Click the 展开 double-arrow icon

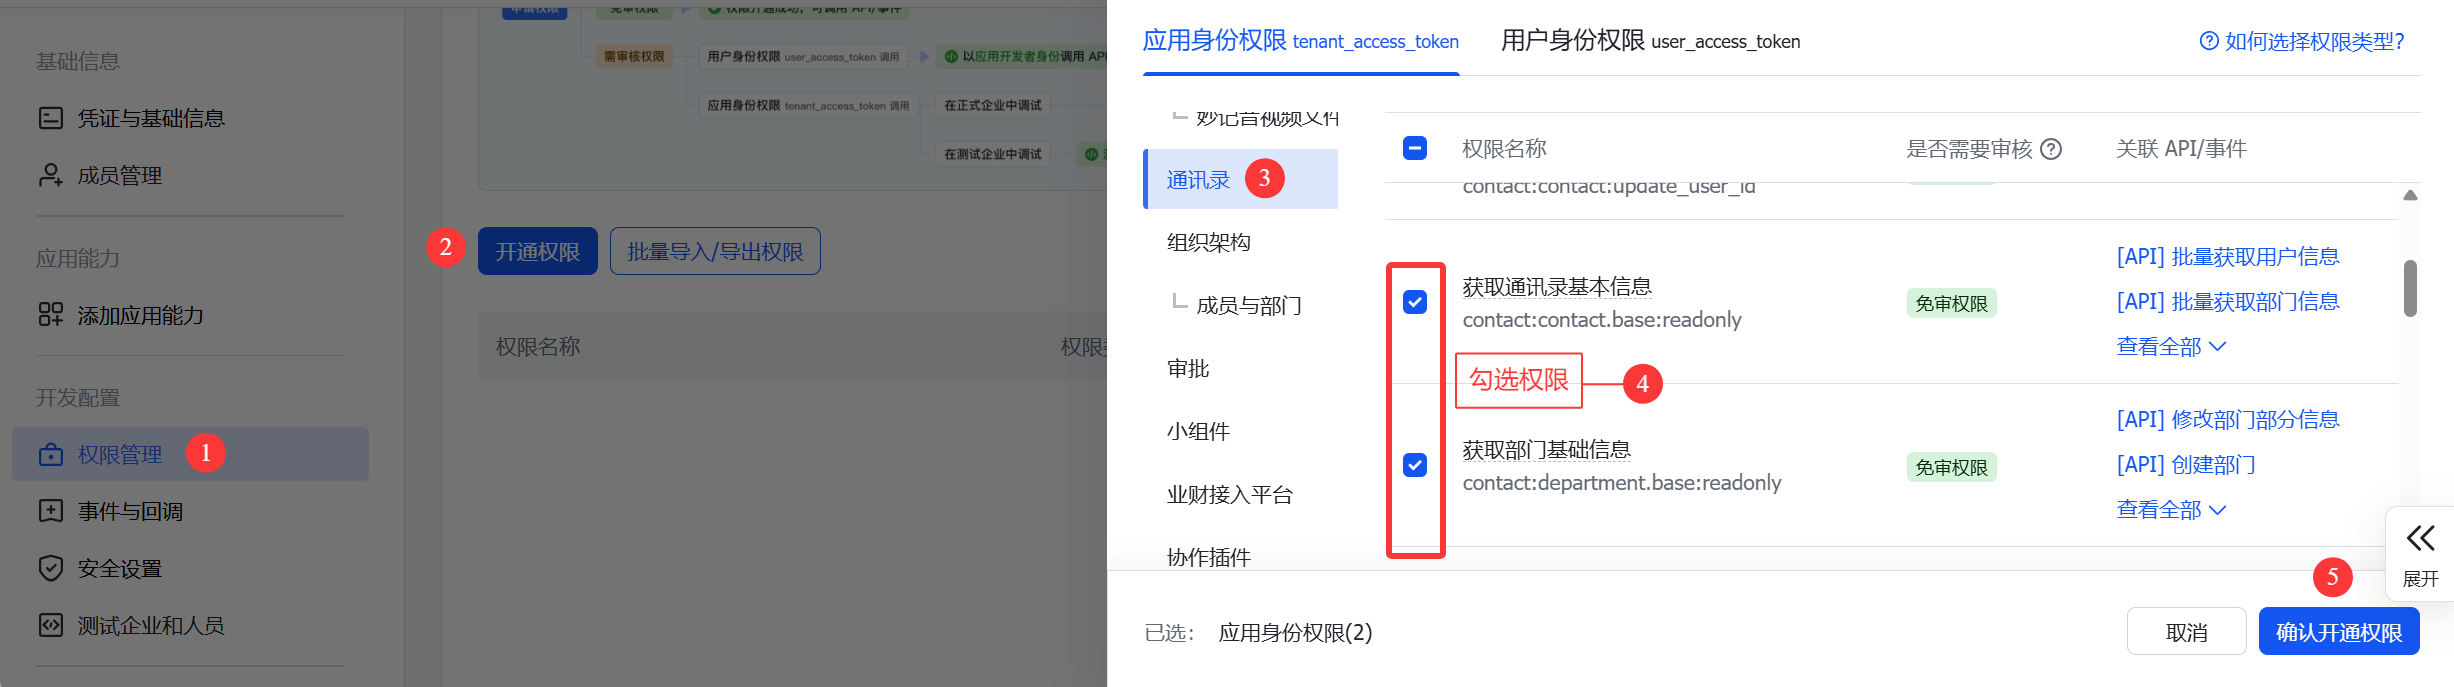point(2420,539)
